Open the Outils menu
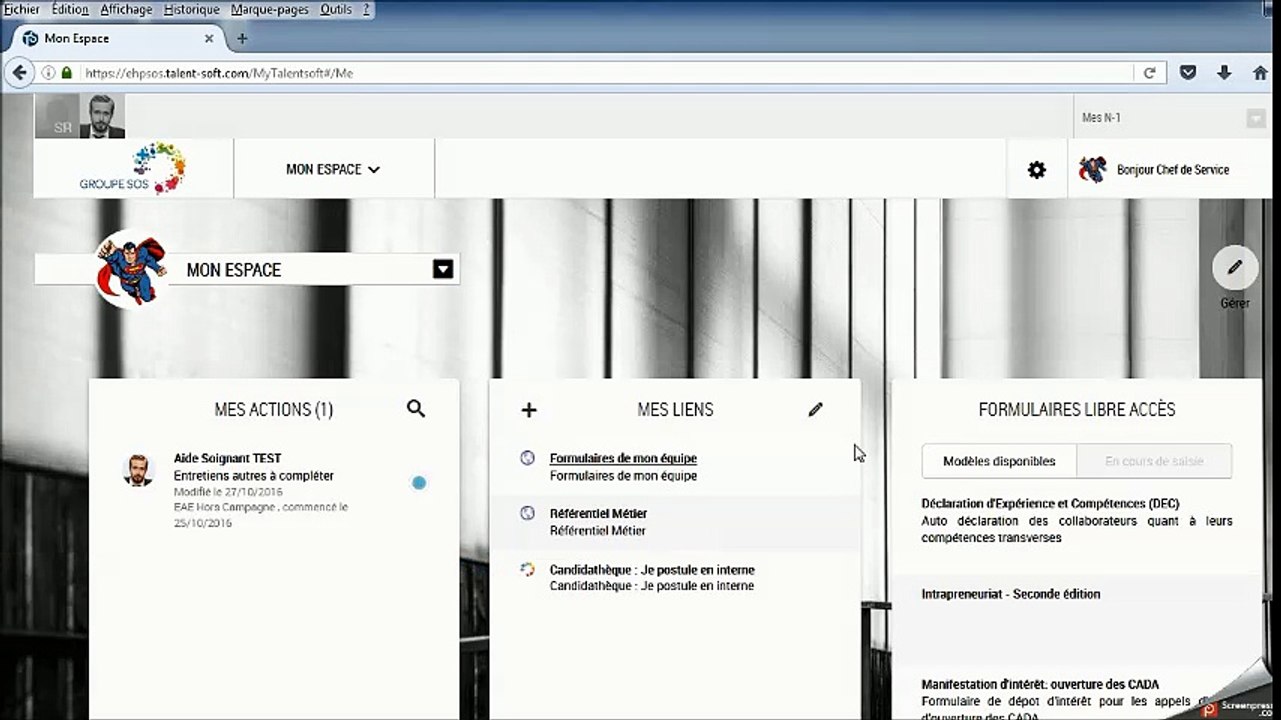The width and height of the screenshot is (1281, 720). click(337, 9)
